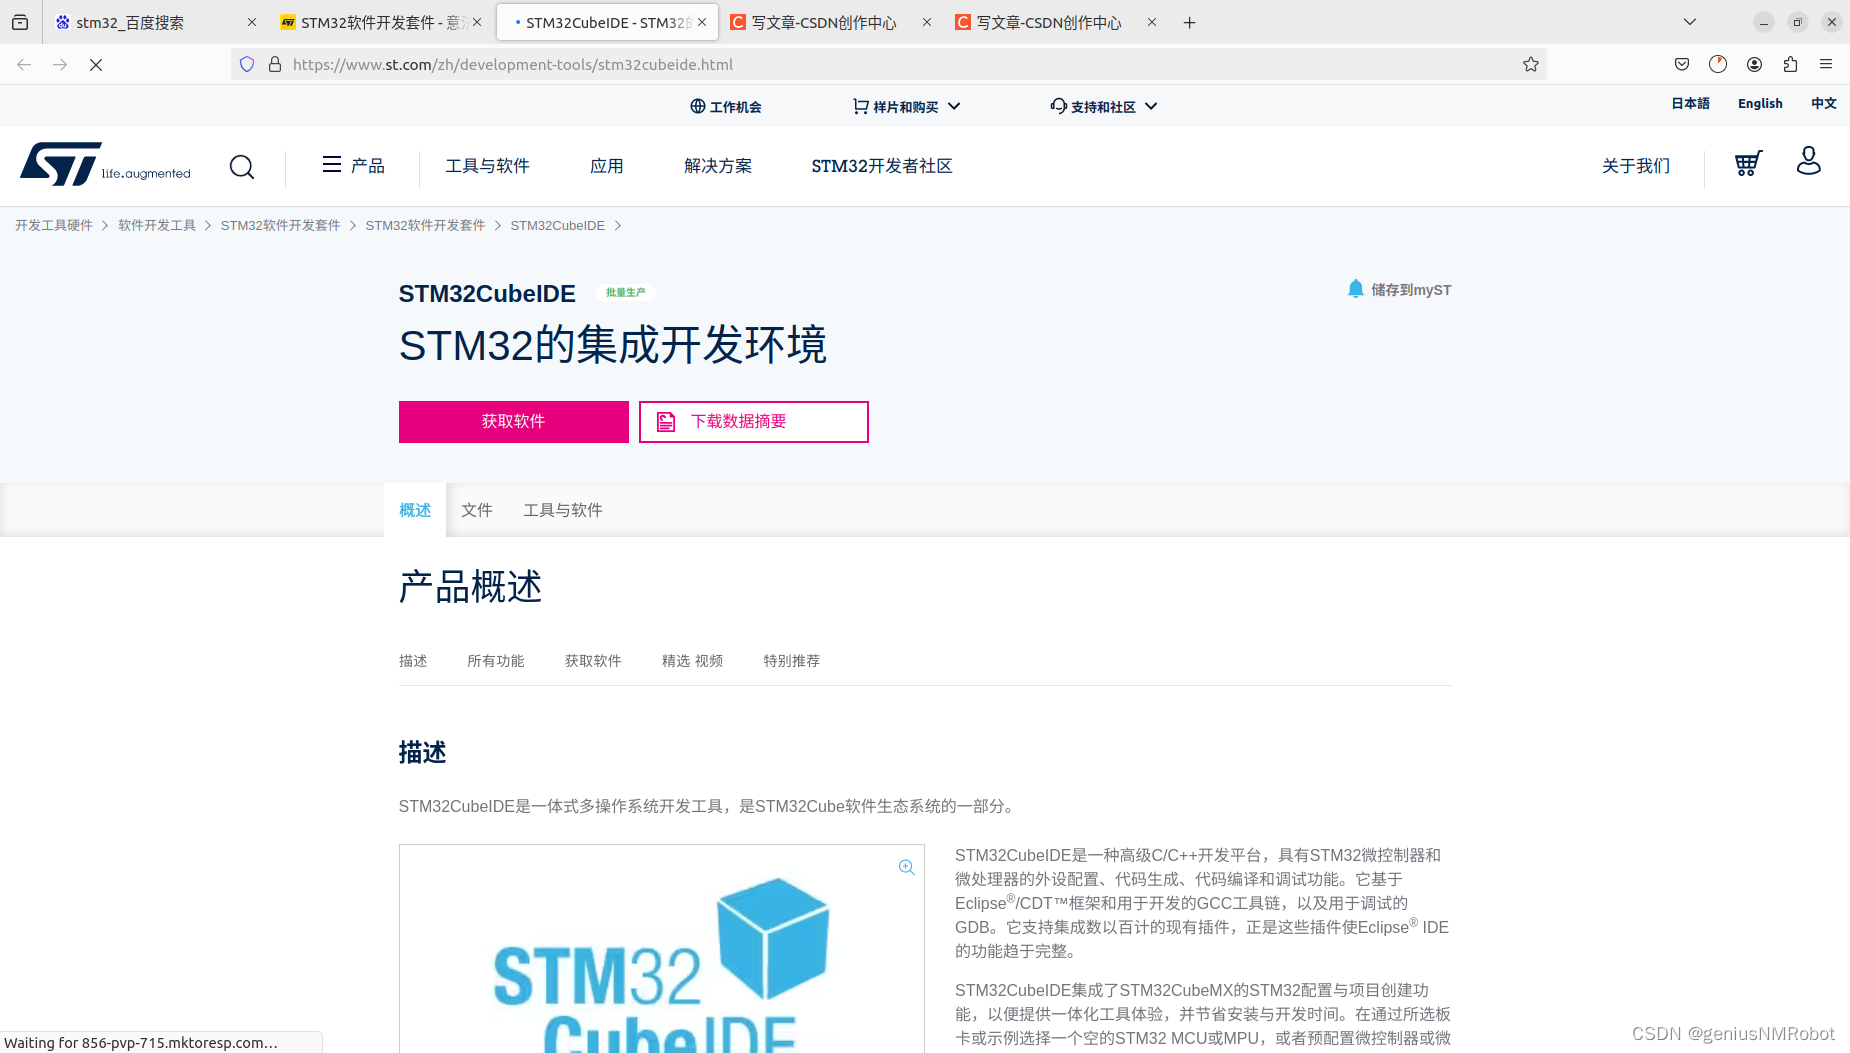Switch to the 工具与软件 product tab
Image resolution: width=1850 pixels, height=1053 pixels.
point(563,510)
